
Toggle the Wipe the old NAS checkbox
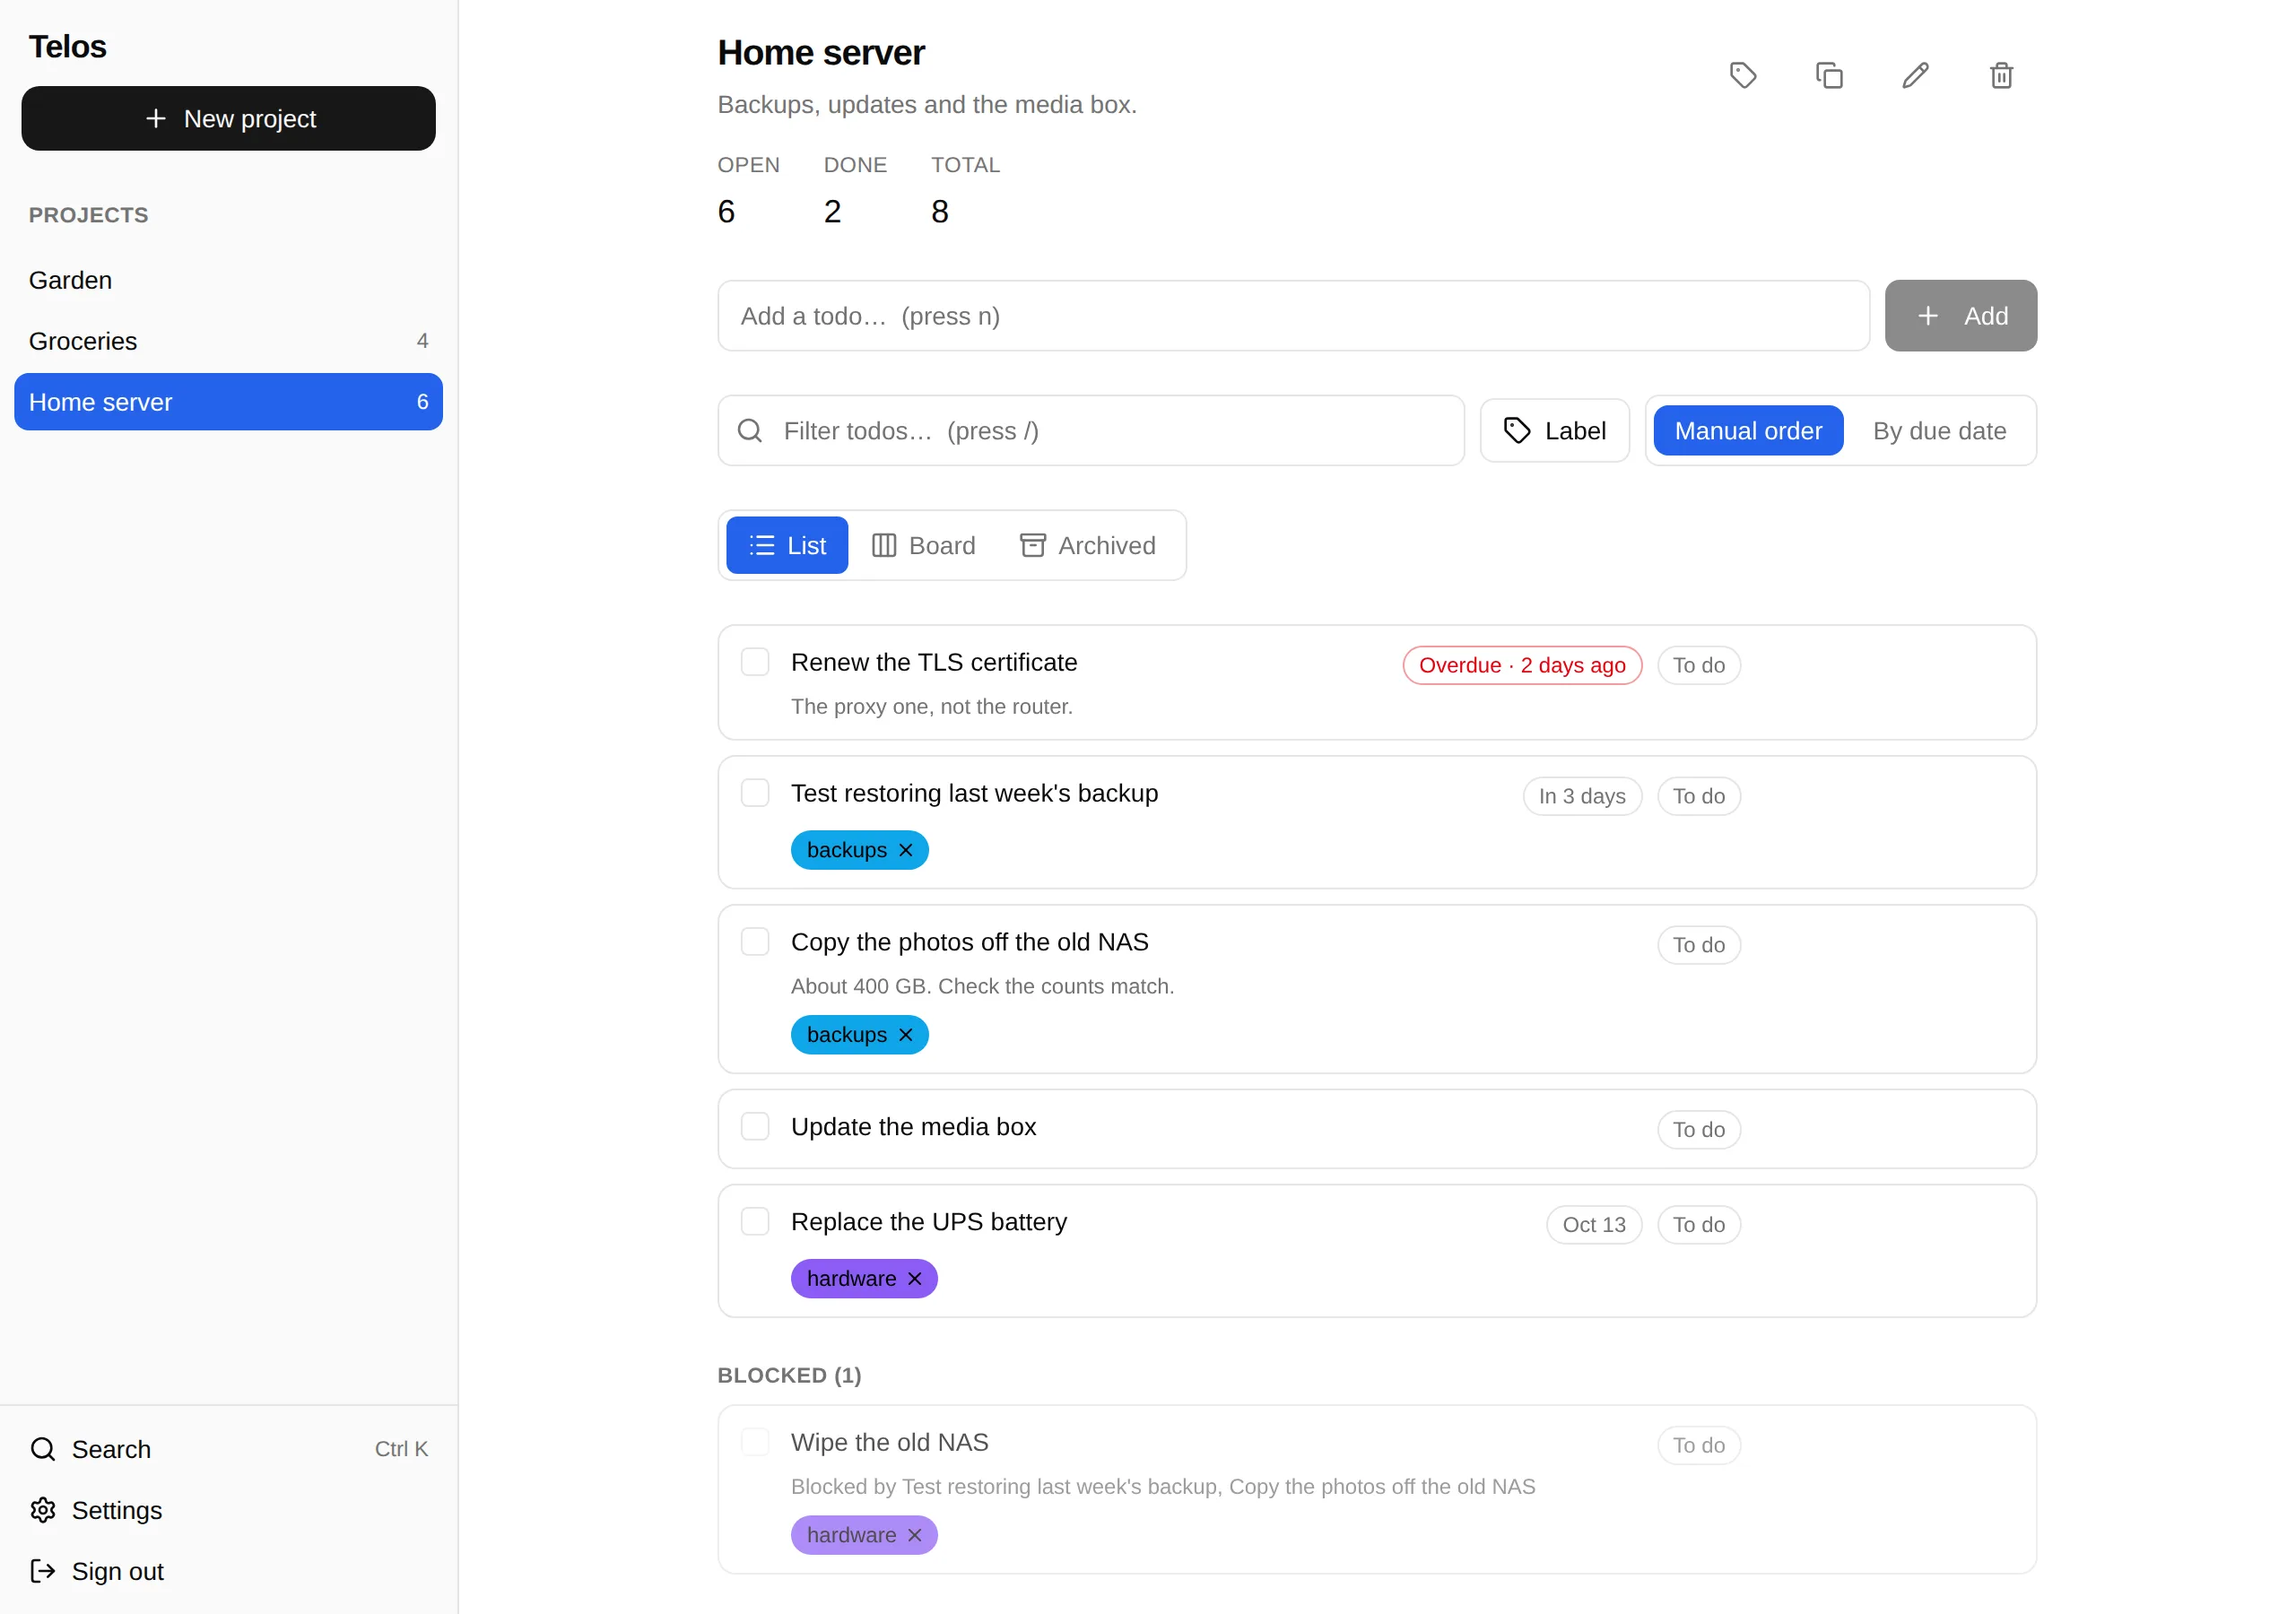pyautogui.click(x=755, y=1442)
